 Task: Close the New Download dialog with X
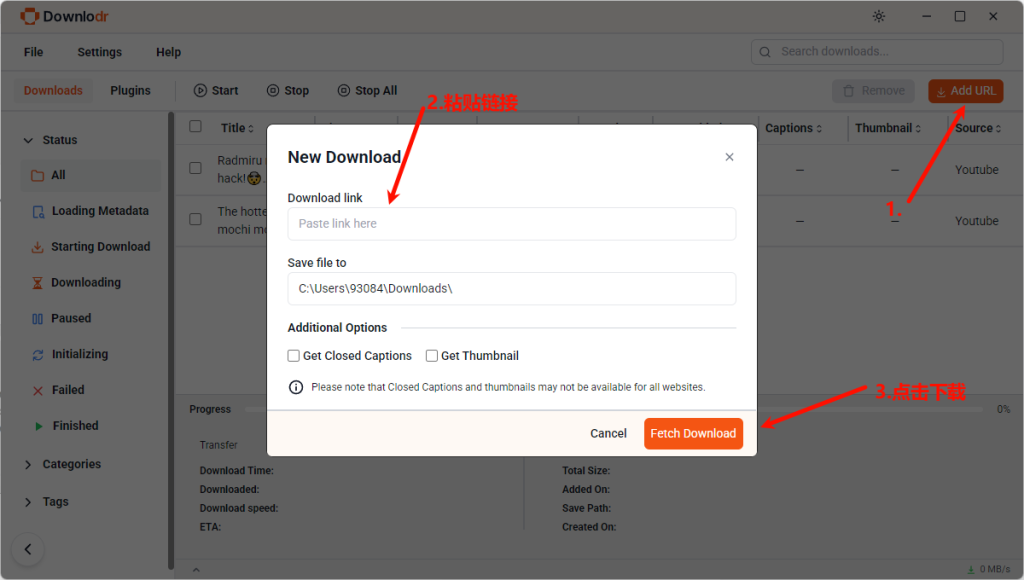coord(729,157)
